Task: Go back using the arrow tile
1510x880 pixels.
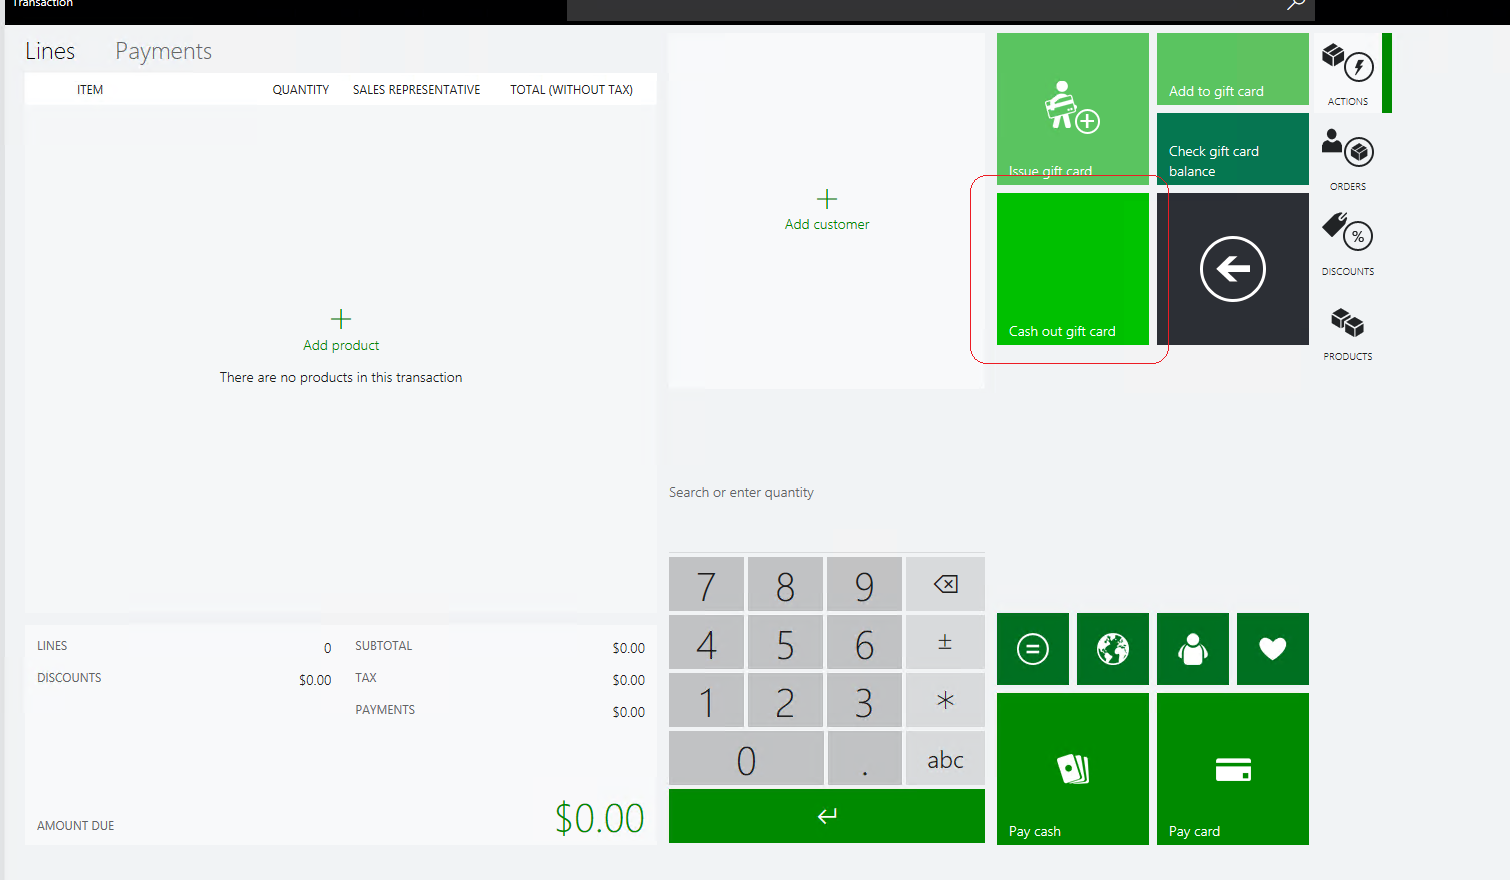Action: coord(1232,269)
